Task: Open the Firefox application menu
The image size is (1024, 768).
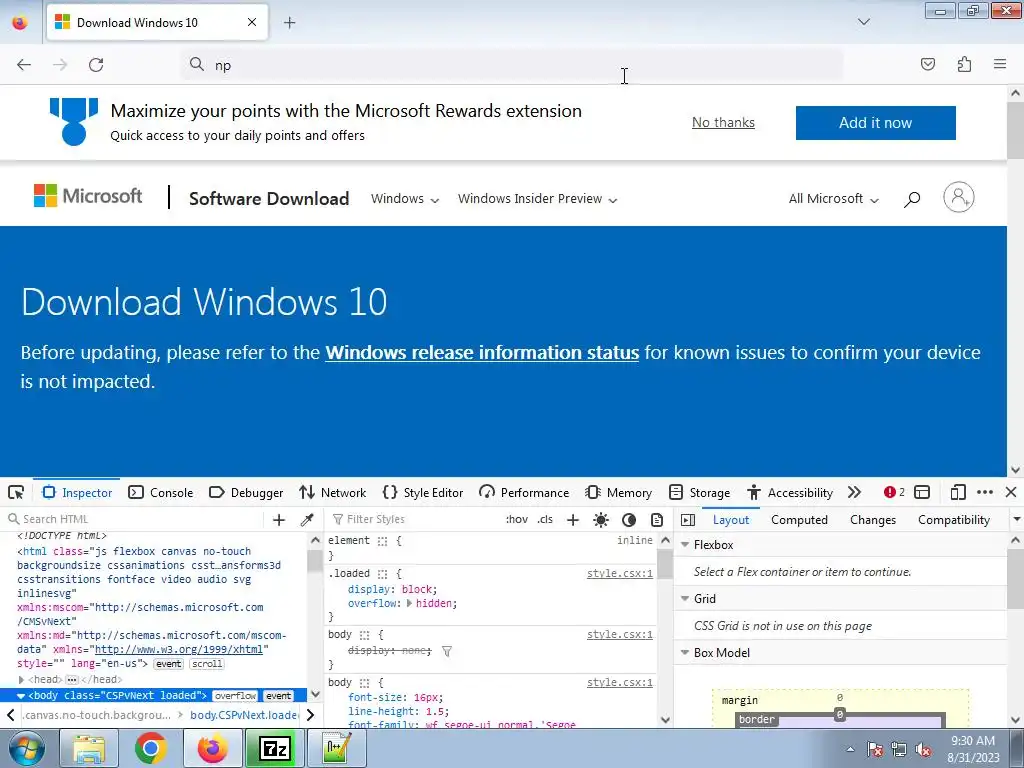Action: 1000,64
